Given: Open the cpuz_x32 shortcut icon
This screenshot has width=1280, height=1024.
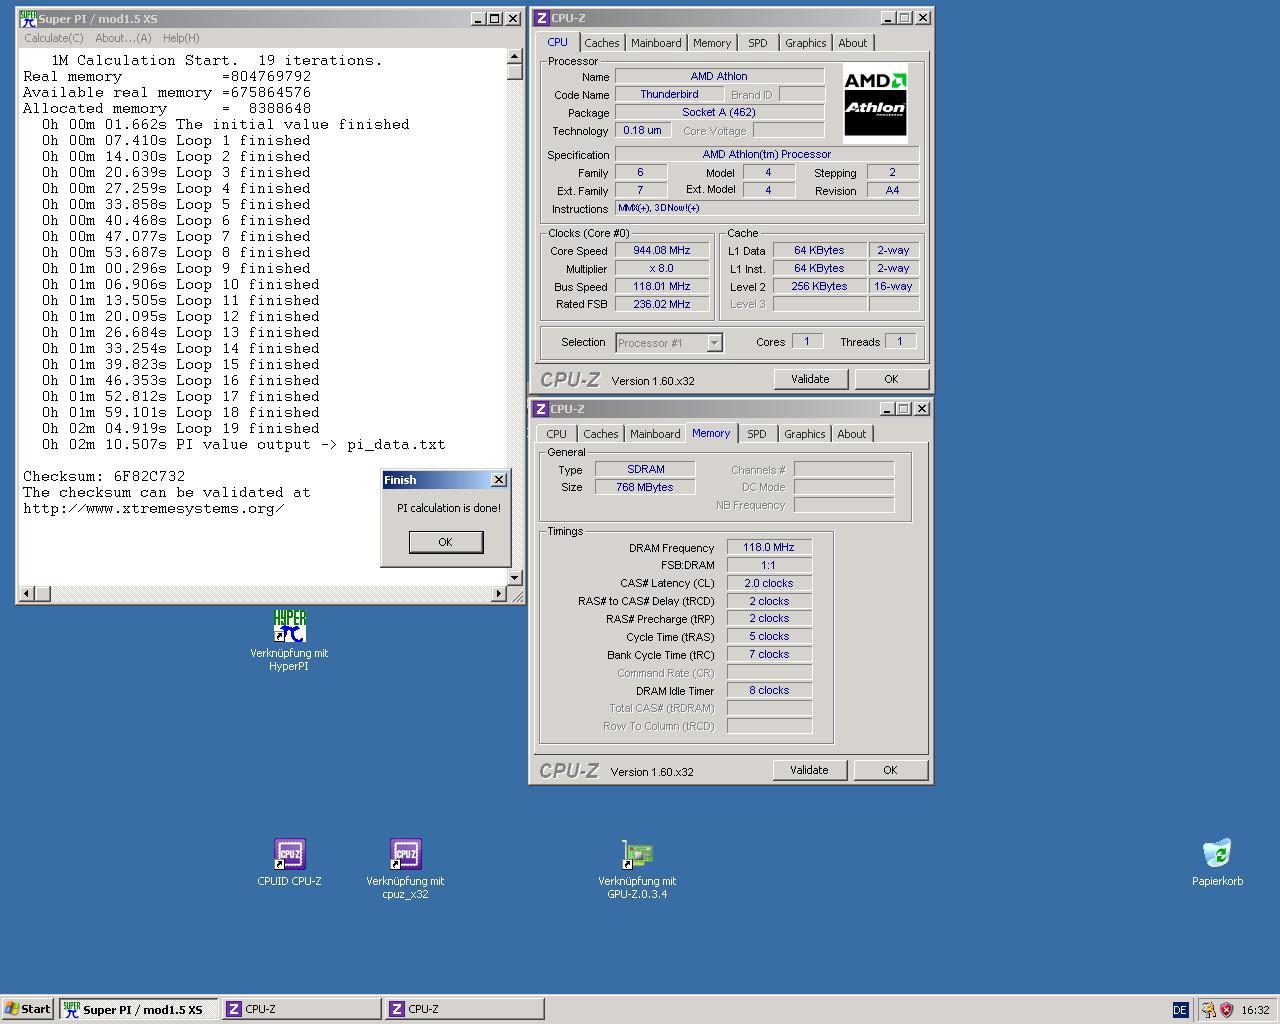Looking at the screenshot, I should coord(405,855).
